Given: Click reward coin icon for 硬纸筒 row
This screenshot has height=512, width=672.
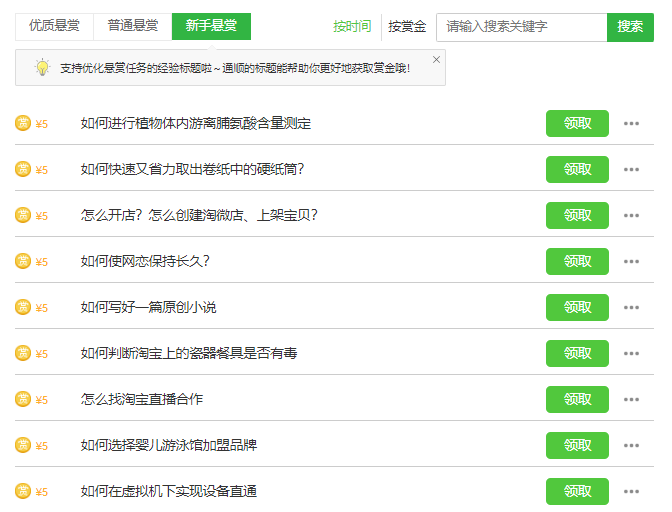Looking at the screenshot, I should tap(23, 169).
